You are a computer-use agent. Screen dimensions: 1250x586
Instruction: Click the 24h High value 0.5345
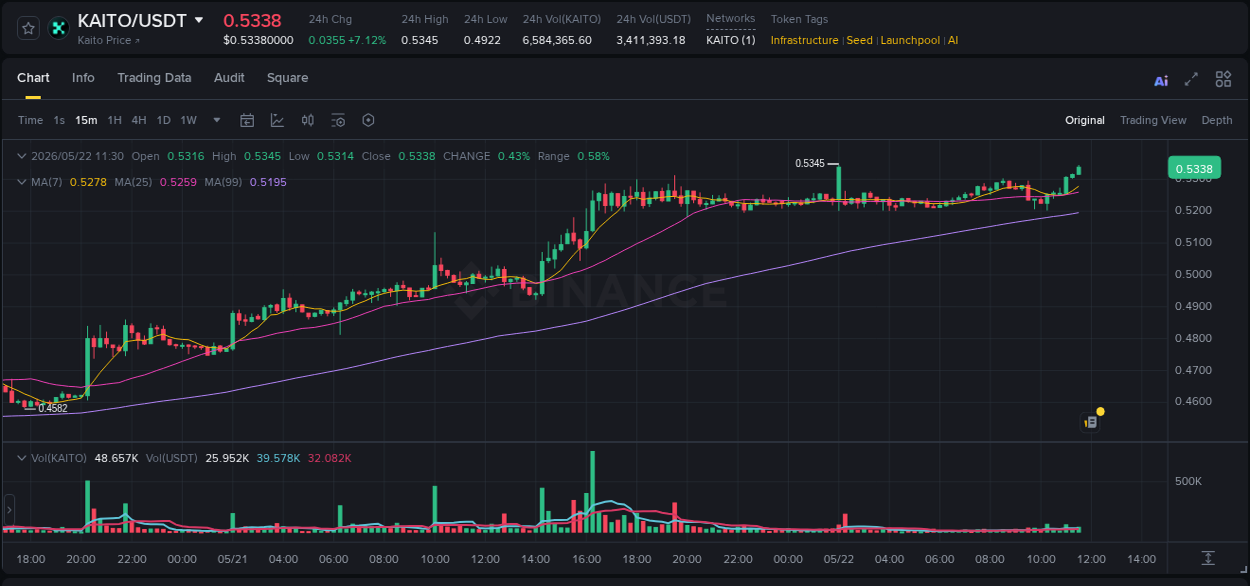(x=419, y=40)
